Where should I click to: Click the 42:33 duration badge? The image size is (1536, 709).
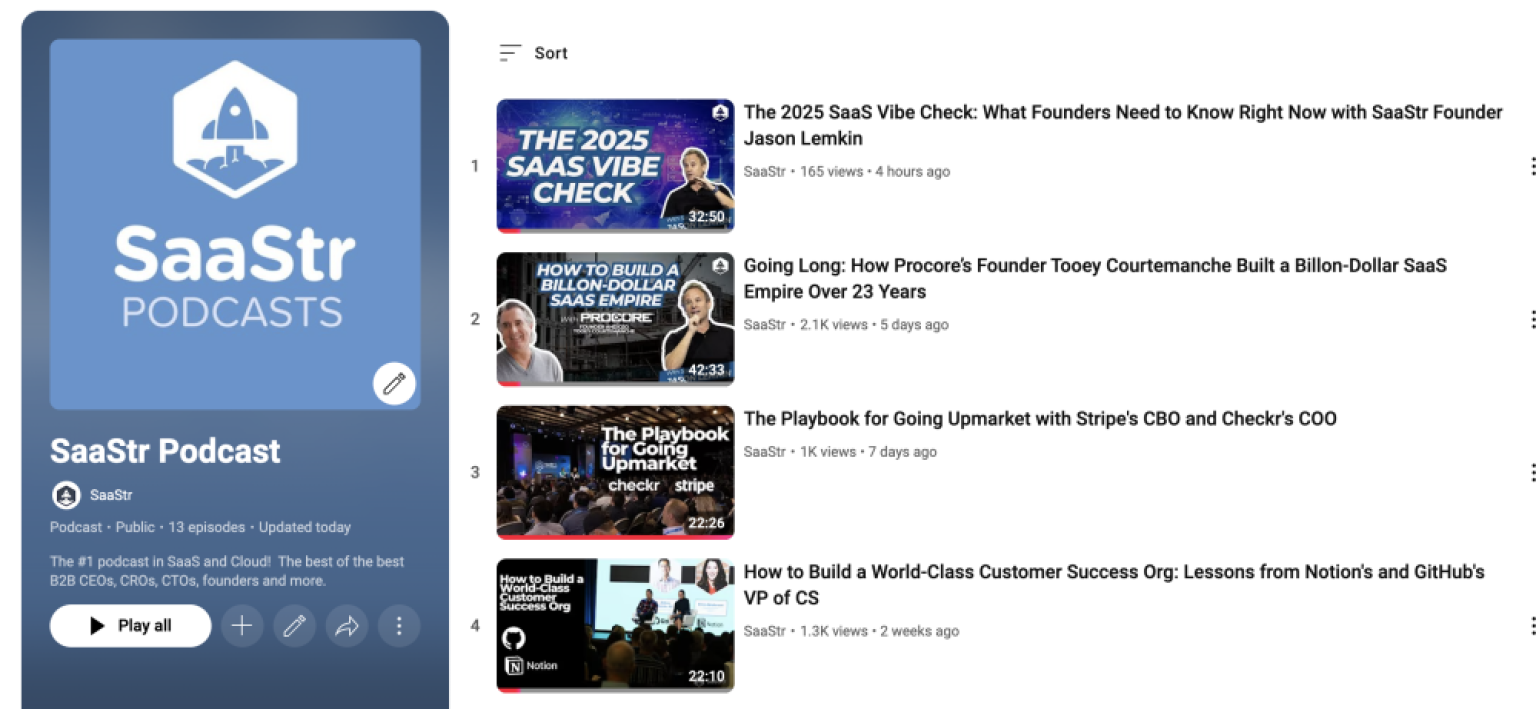click(x=706, y=370)
